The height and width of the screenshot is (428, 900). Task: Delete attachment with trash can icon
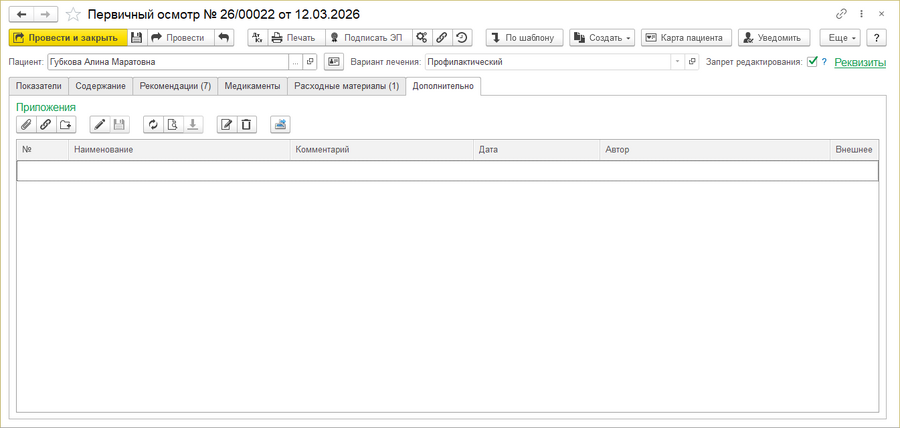pyautogui.click(x=246, y=124)
